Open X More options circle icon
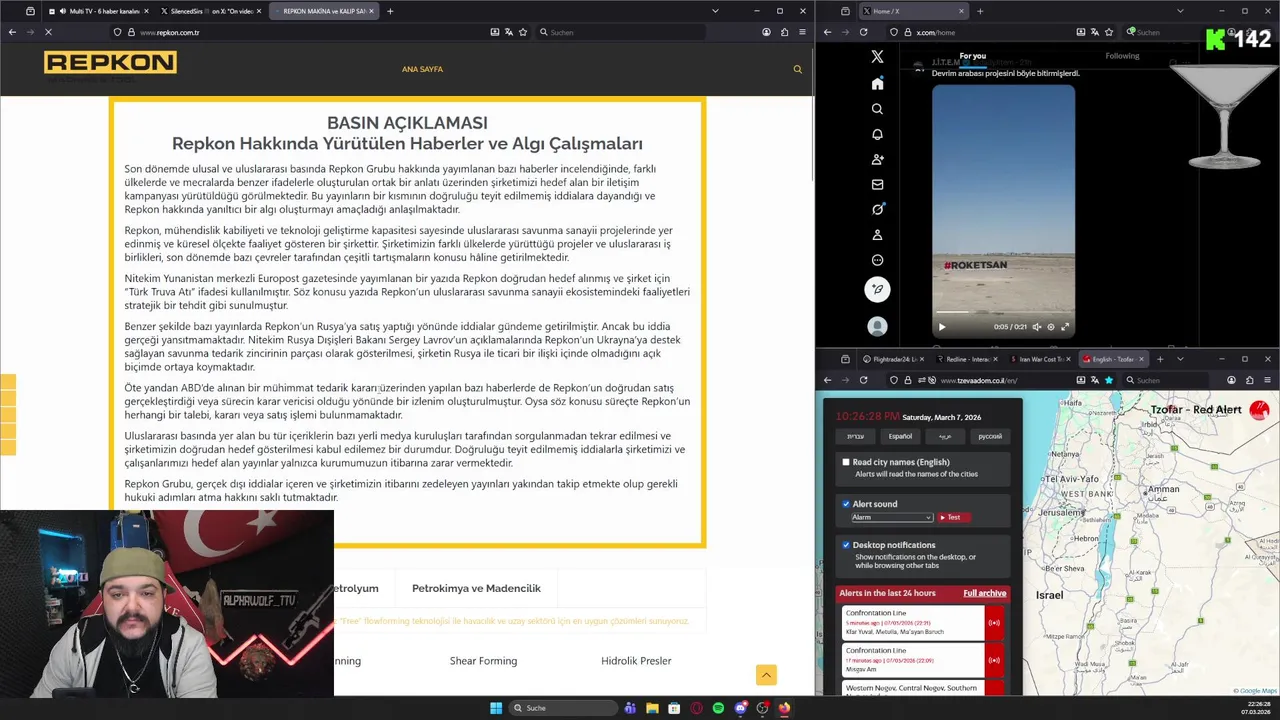1280x720 pixels. [x=877, y=260]
